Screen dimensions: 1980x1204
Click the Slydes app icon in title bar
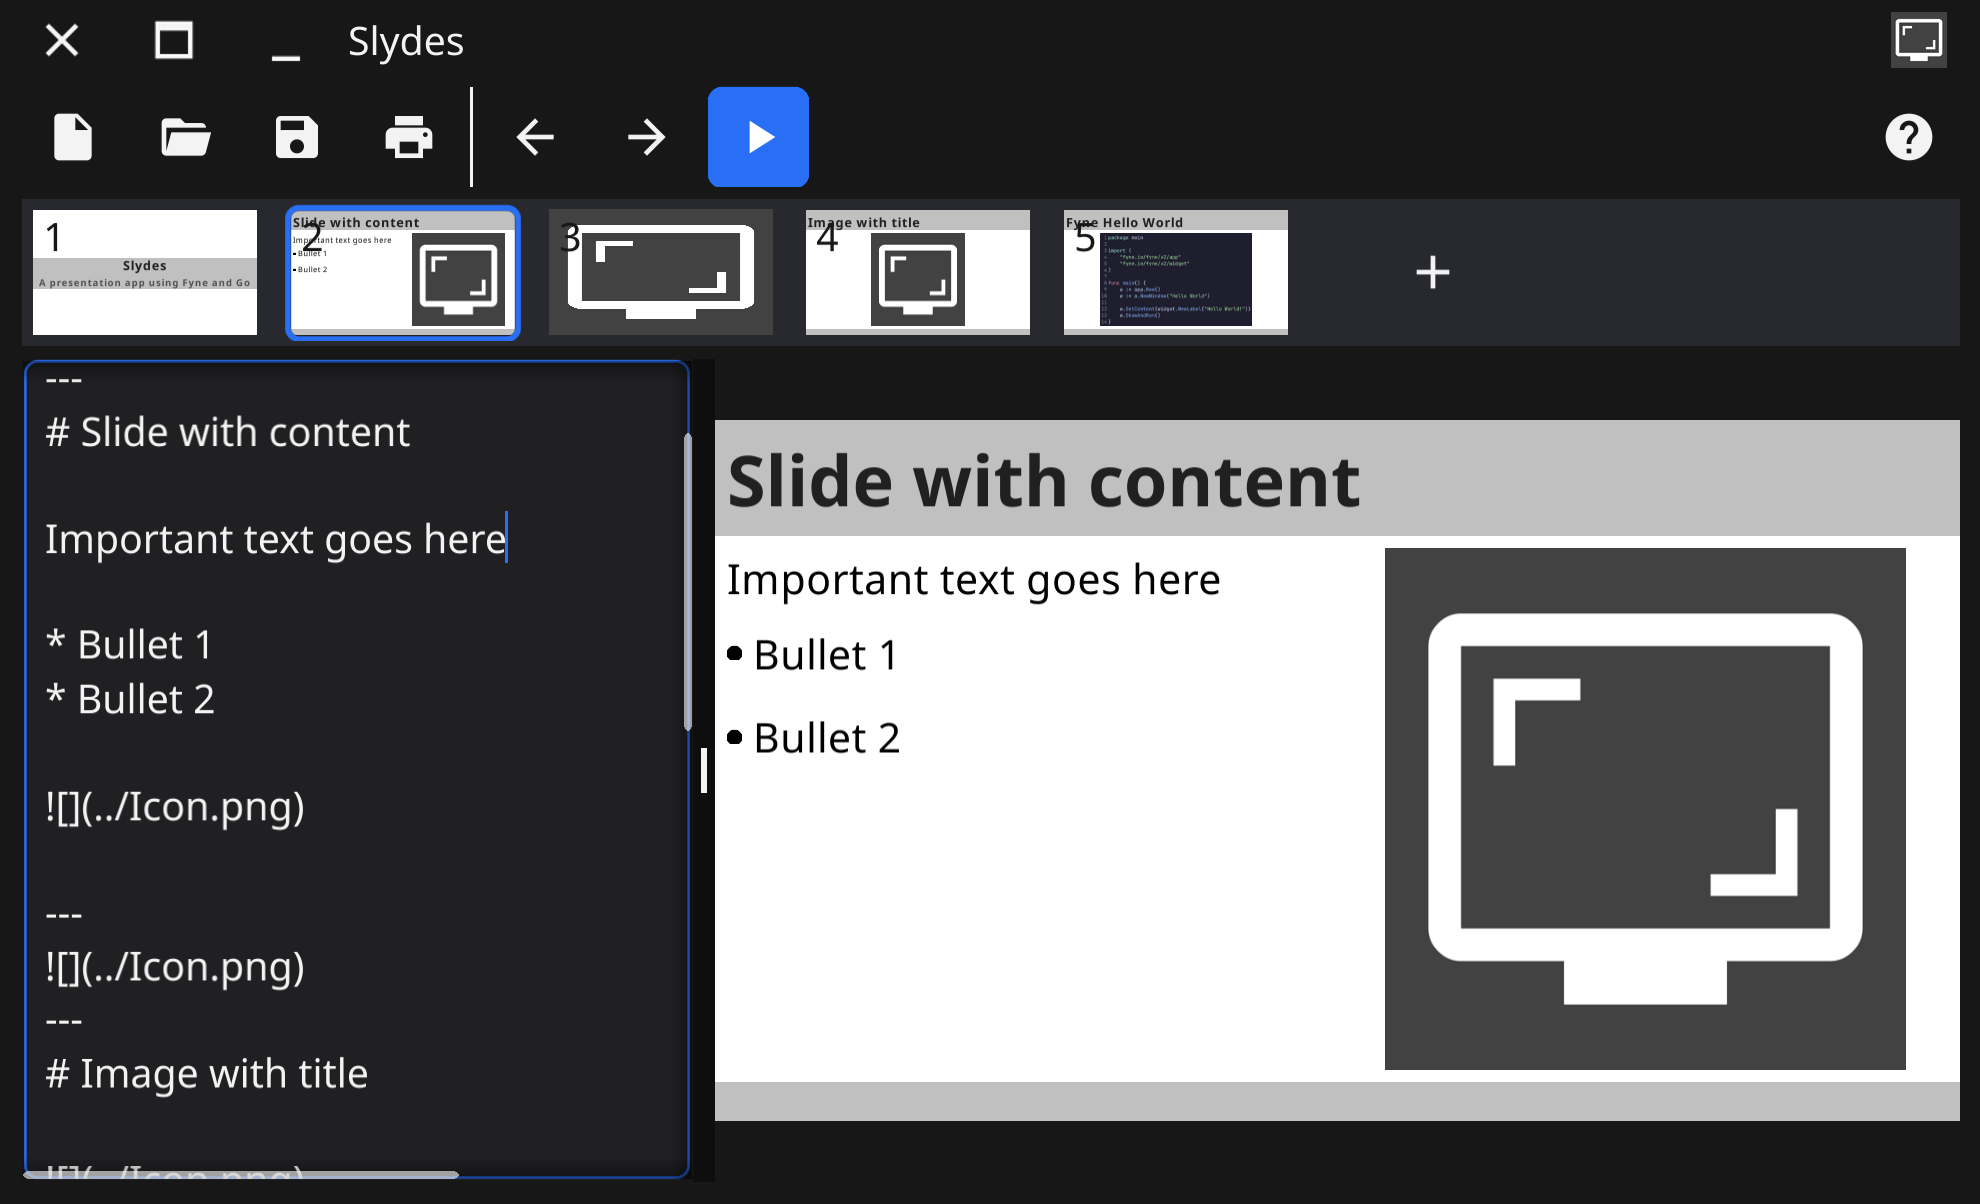[1918, 41]
